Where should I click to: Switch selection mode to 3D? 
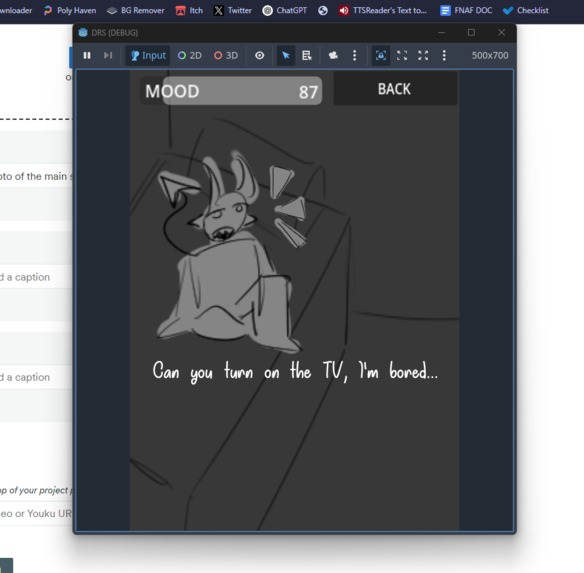point(226,56)
